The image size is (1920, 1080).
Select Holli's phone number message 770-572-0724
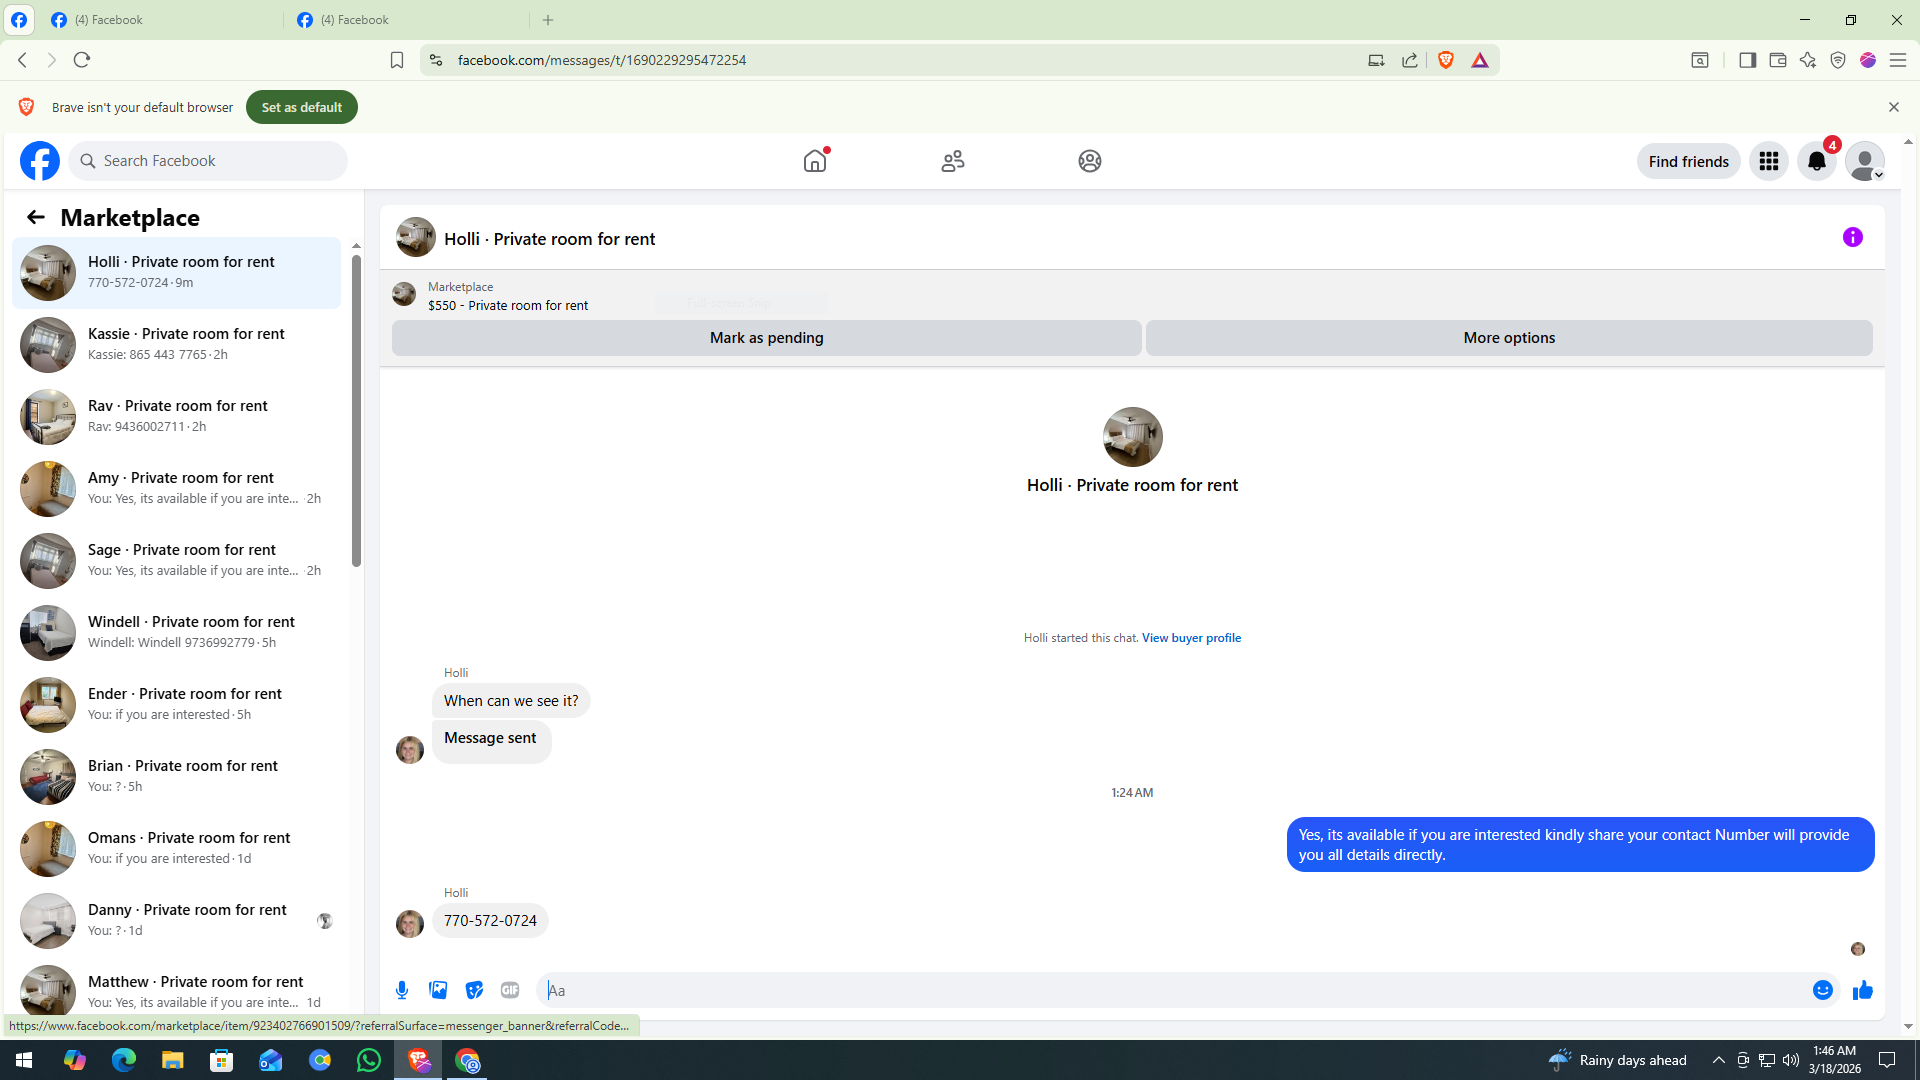coord(490,921)
